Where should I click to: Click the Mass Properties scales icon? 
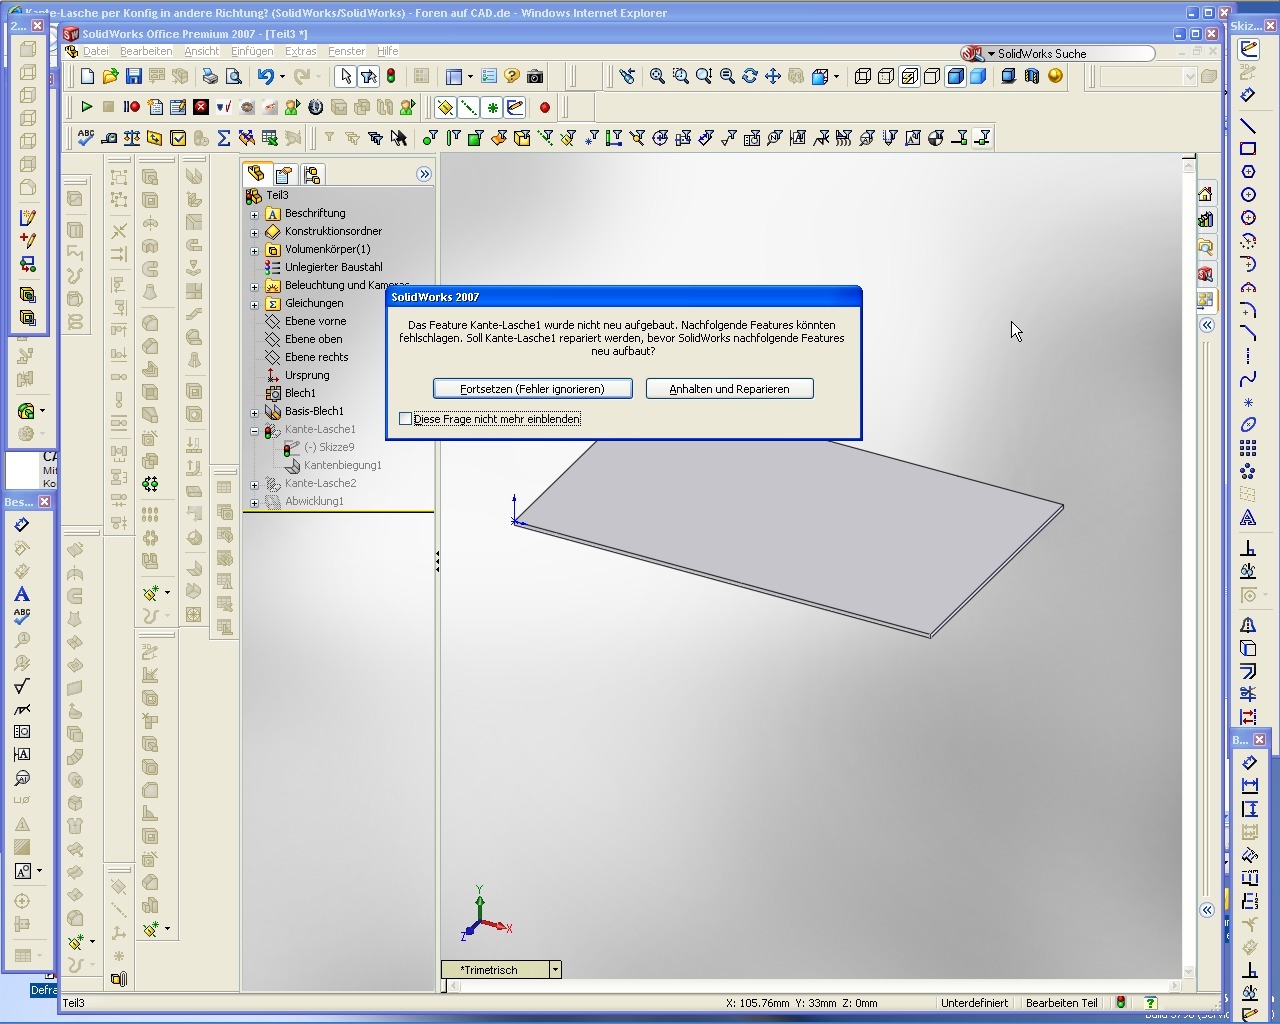click(x=132, y=138)
